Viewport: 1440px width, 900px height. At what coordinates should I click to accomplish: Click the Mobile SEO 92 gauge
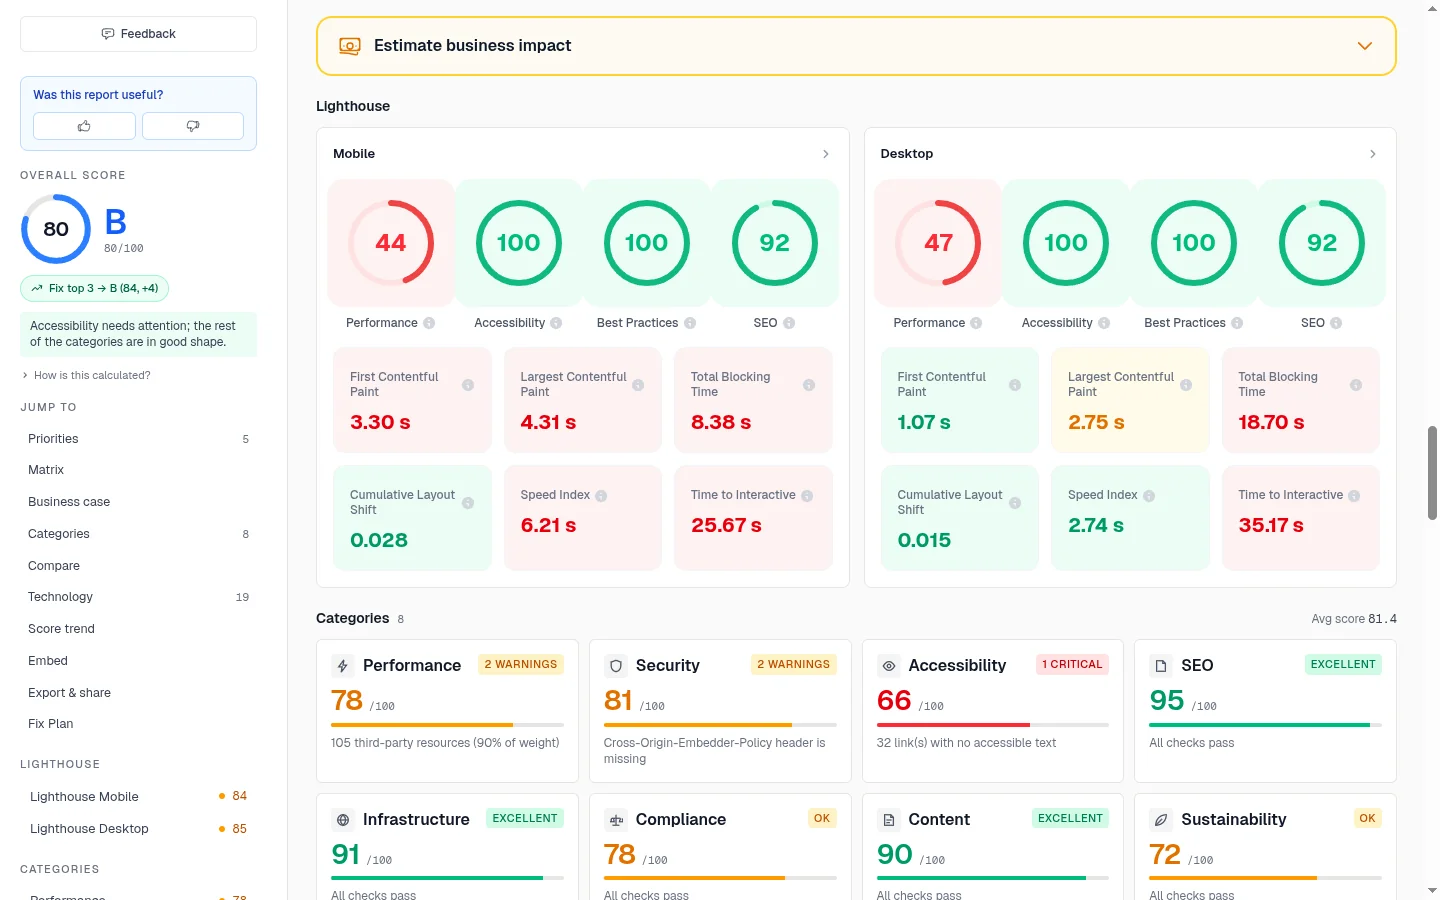point(775,243)
